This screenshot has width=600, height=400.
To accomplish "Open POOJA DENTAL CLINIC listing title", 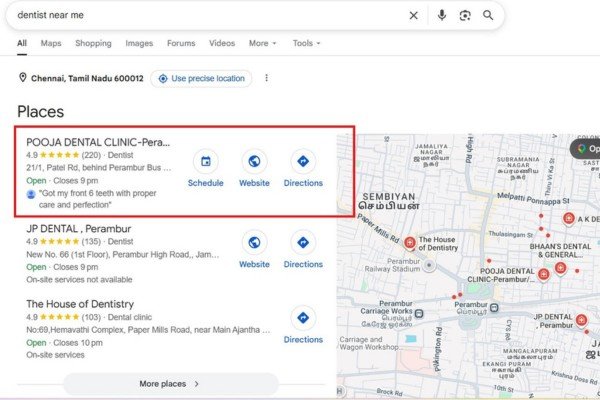I will (98, 142).
